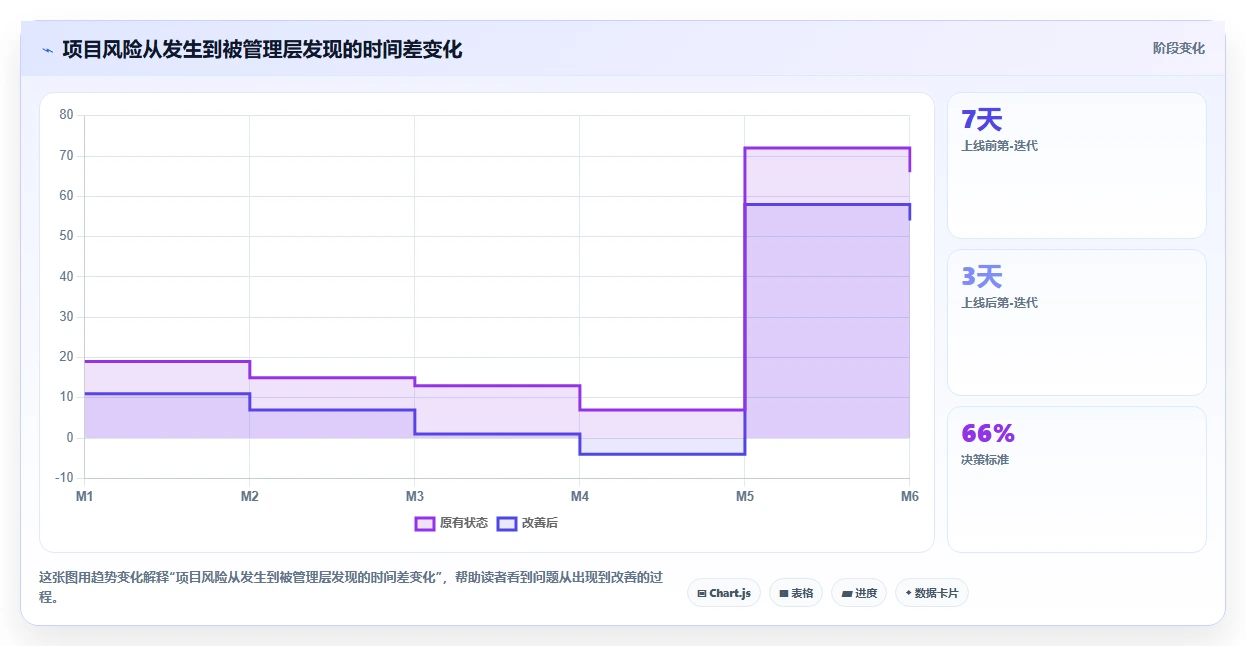The width and height of the screenshot is (1246, 646).
Task: Click the 表格 tag chip
Action: coord(796,593)
